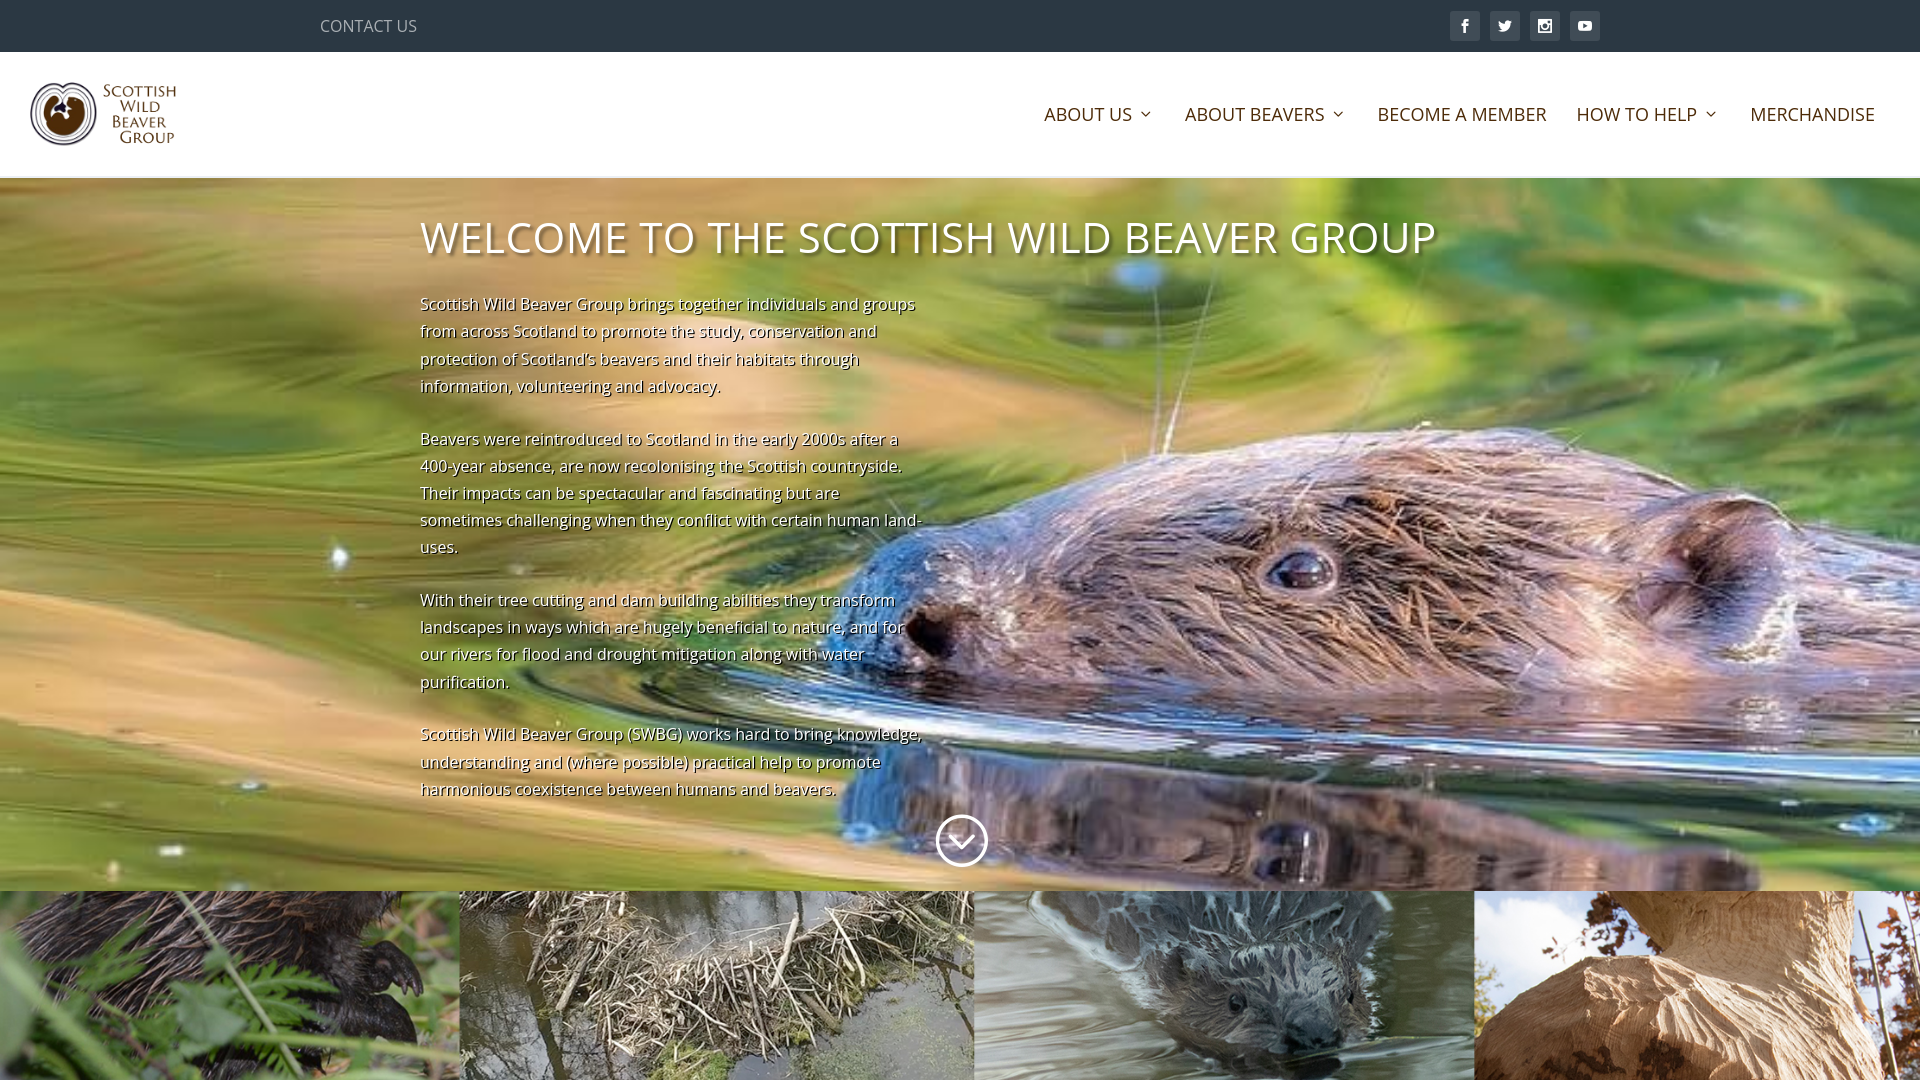Expand the About Us dropdown chevron
The height and width of the screenshot is (1080, 1920).
(1146, 114)
